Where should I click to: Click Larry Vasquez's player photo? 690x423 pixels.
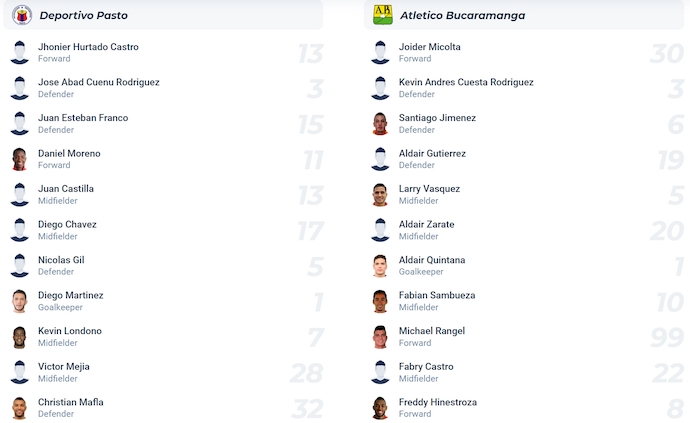[x=380, y=195]
